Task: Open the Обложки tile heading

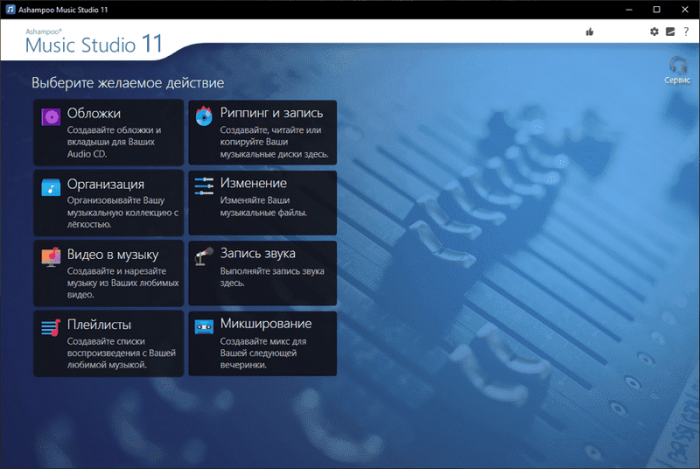Action: [94, 113]
